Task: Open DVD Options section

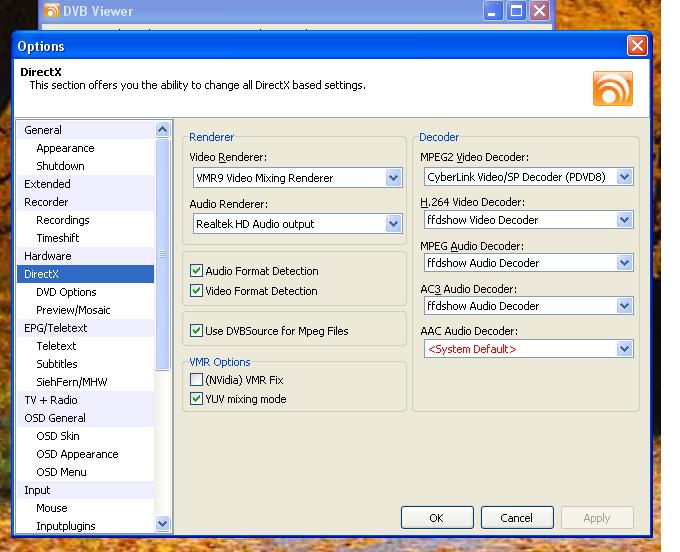Action: point(85,292)
